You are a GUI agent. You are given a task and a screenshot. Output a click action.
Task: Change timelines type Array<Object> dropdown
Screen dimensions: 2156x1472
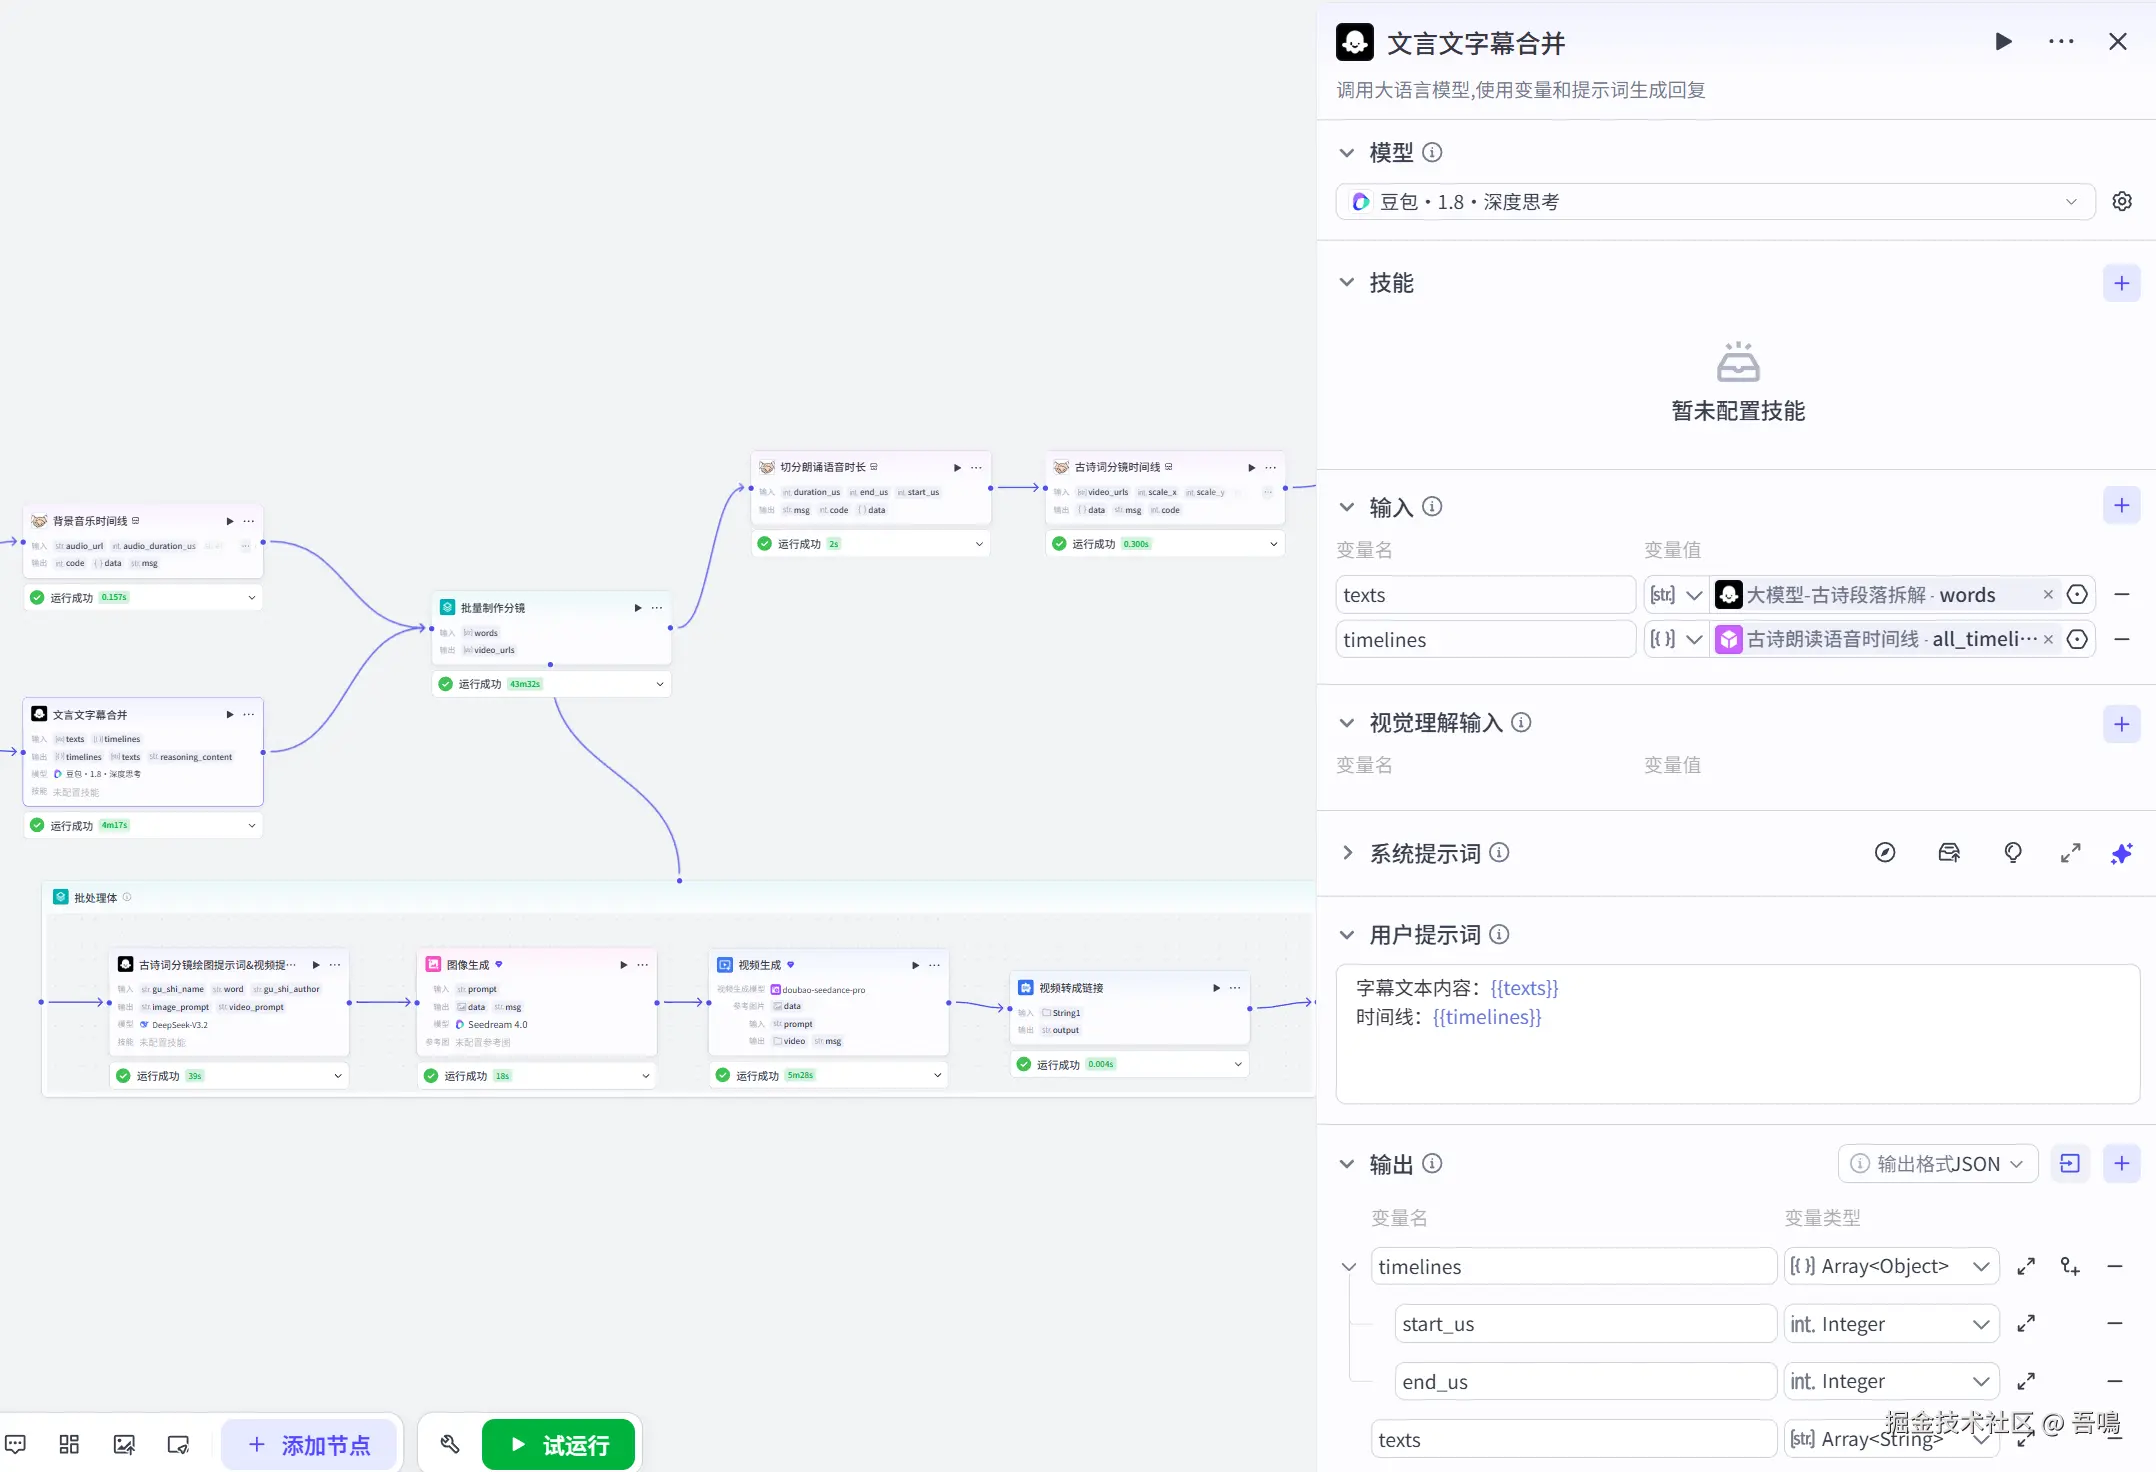click(x=1890, y=1267)
